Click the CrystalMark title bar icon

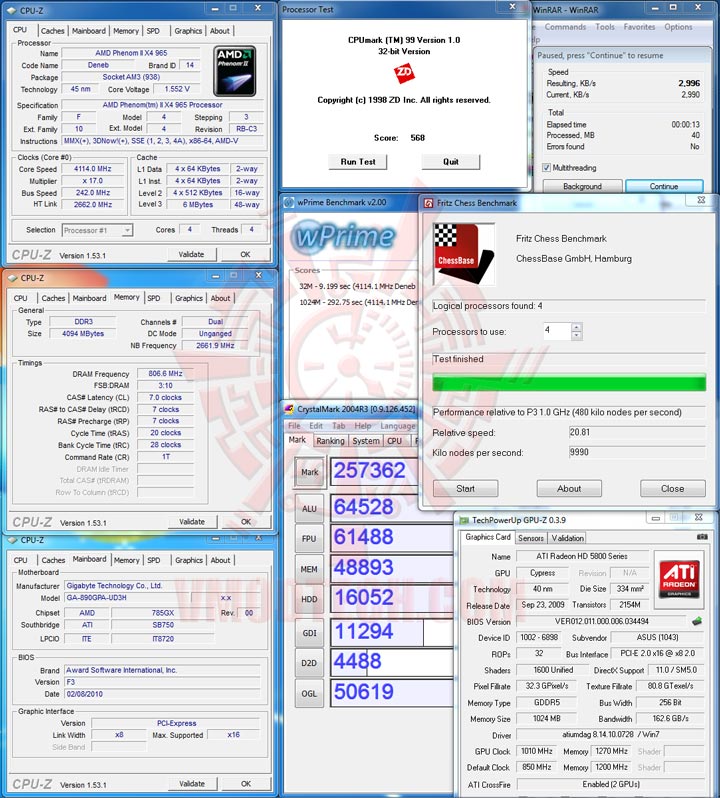point(289,409)
